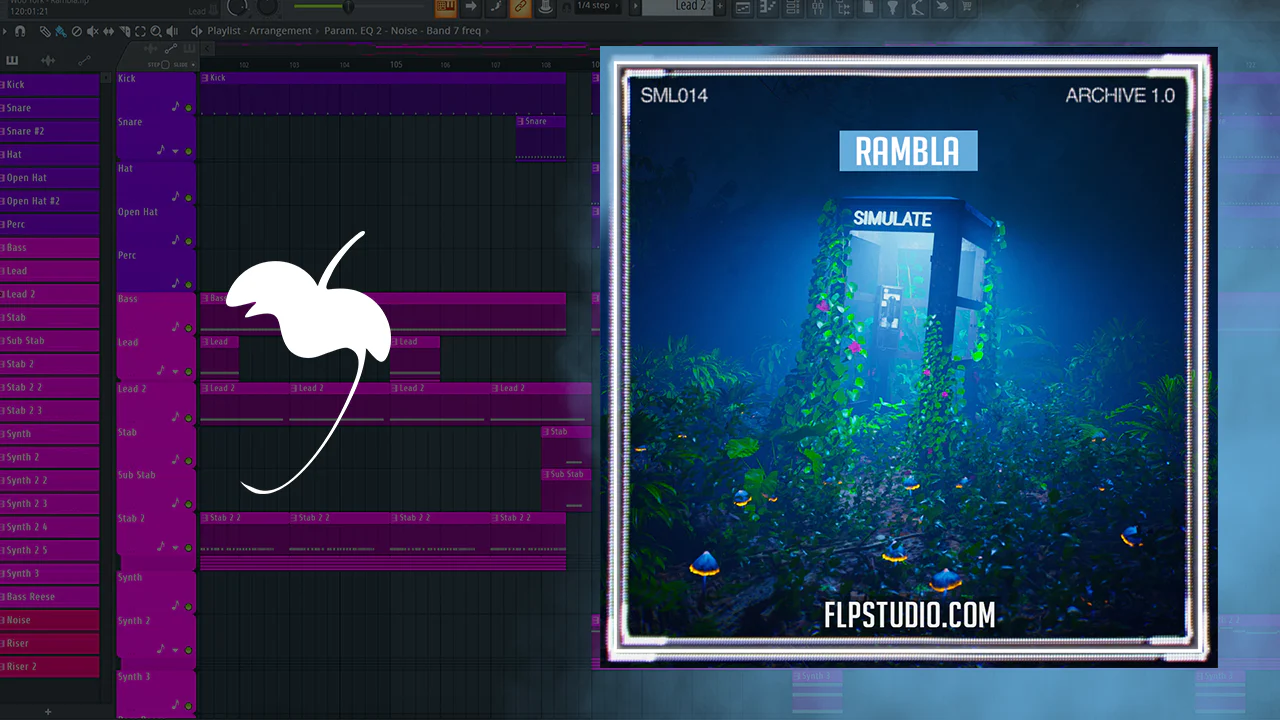
Task: Show the patterns tab with piano icon
Action: [x=12, y=61]
